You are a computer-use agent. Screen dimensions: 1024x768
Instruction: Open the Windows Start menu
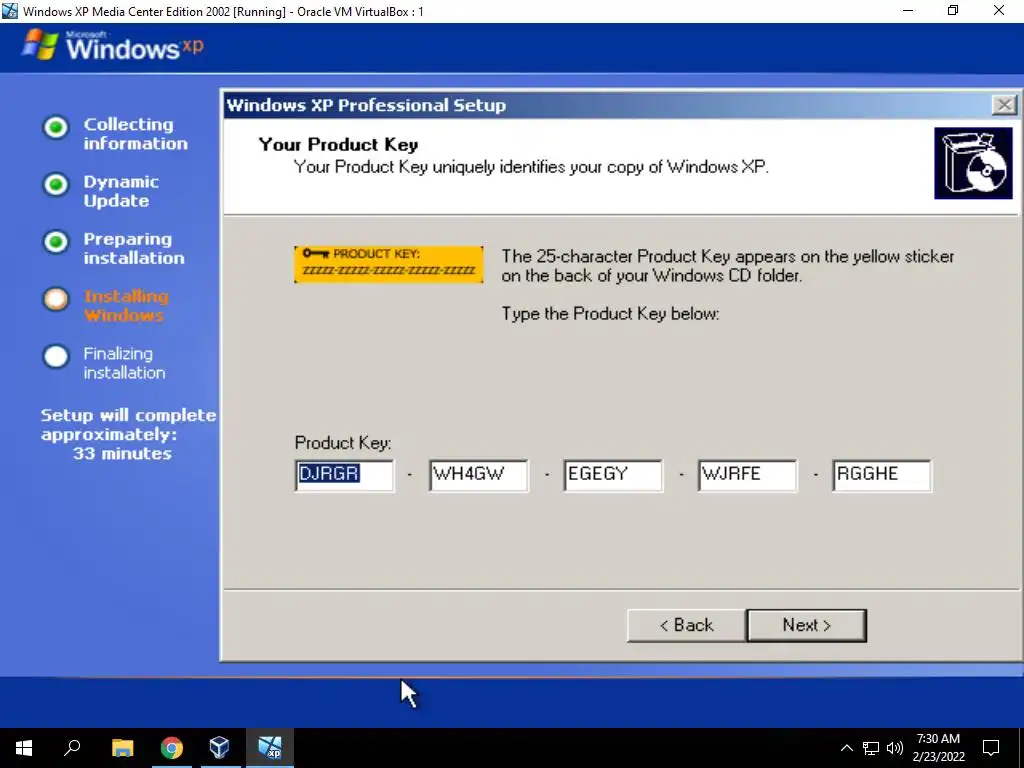(x=24, y=748)
